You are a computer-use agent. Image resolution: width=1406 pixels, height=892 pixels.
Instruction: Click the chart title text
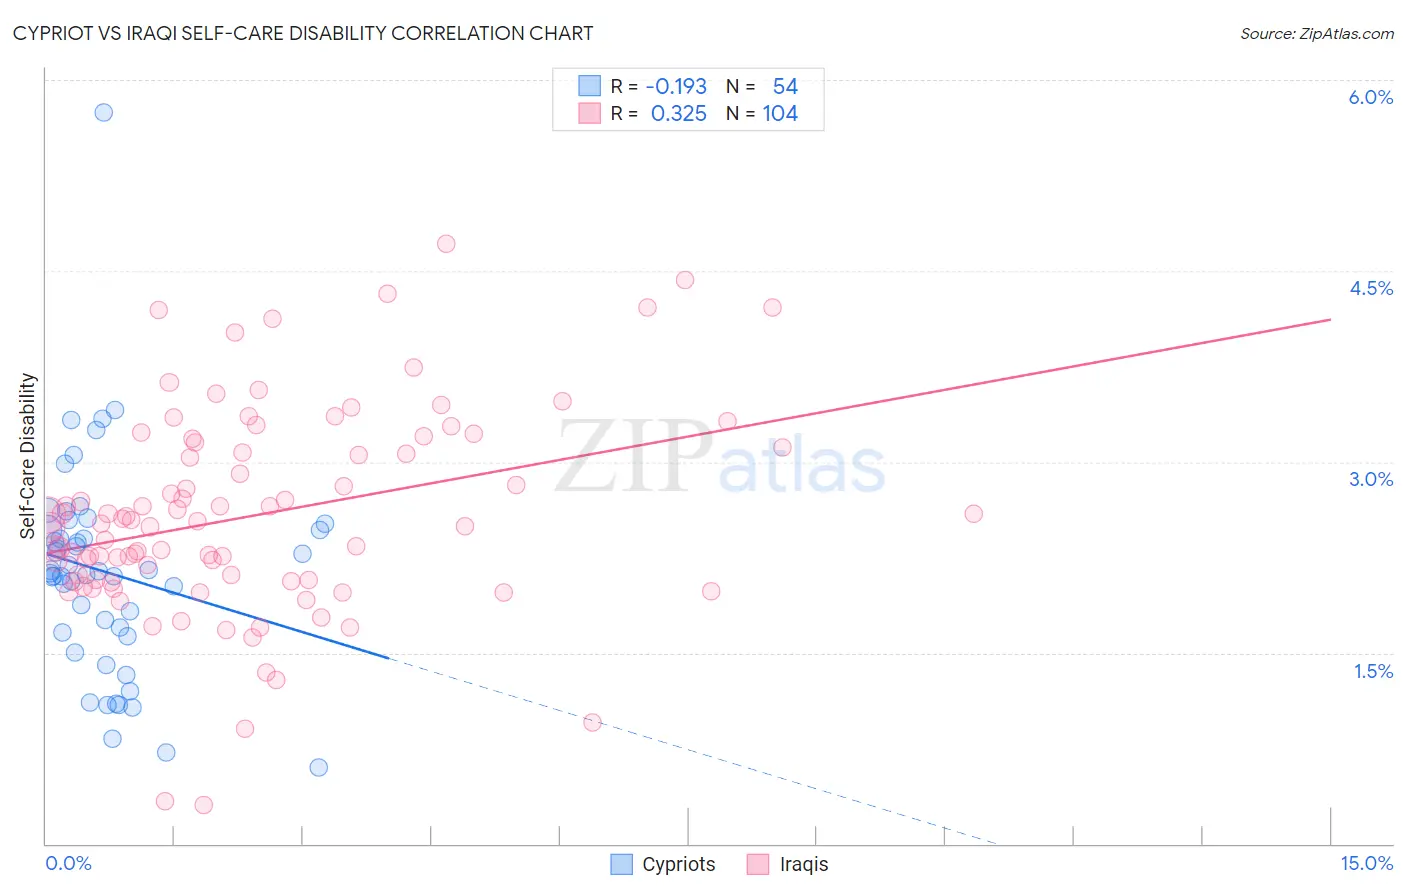(302, 33)
